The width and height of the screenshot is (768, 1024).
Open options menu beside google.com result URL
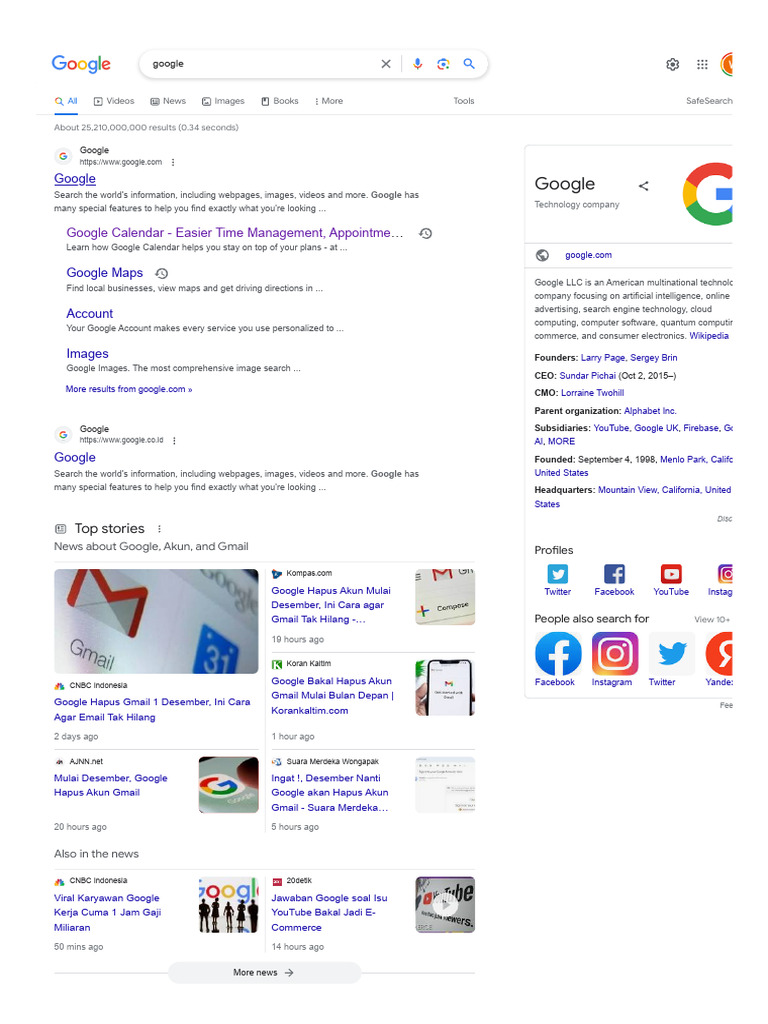click(x=173, y=162)
